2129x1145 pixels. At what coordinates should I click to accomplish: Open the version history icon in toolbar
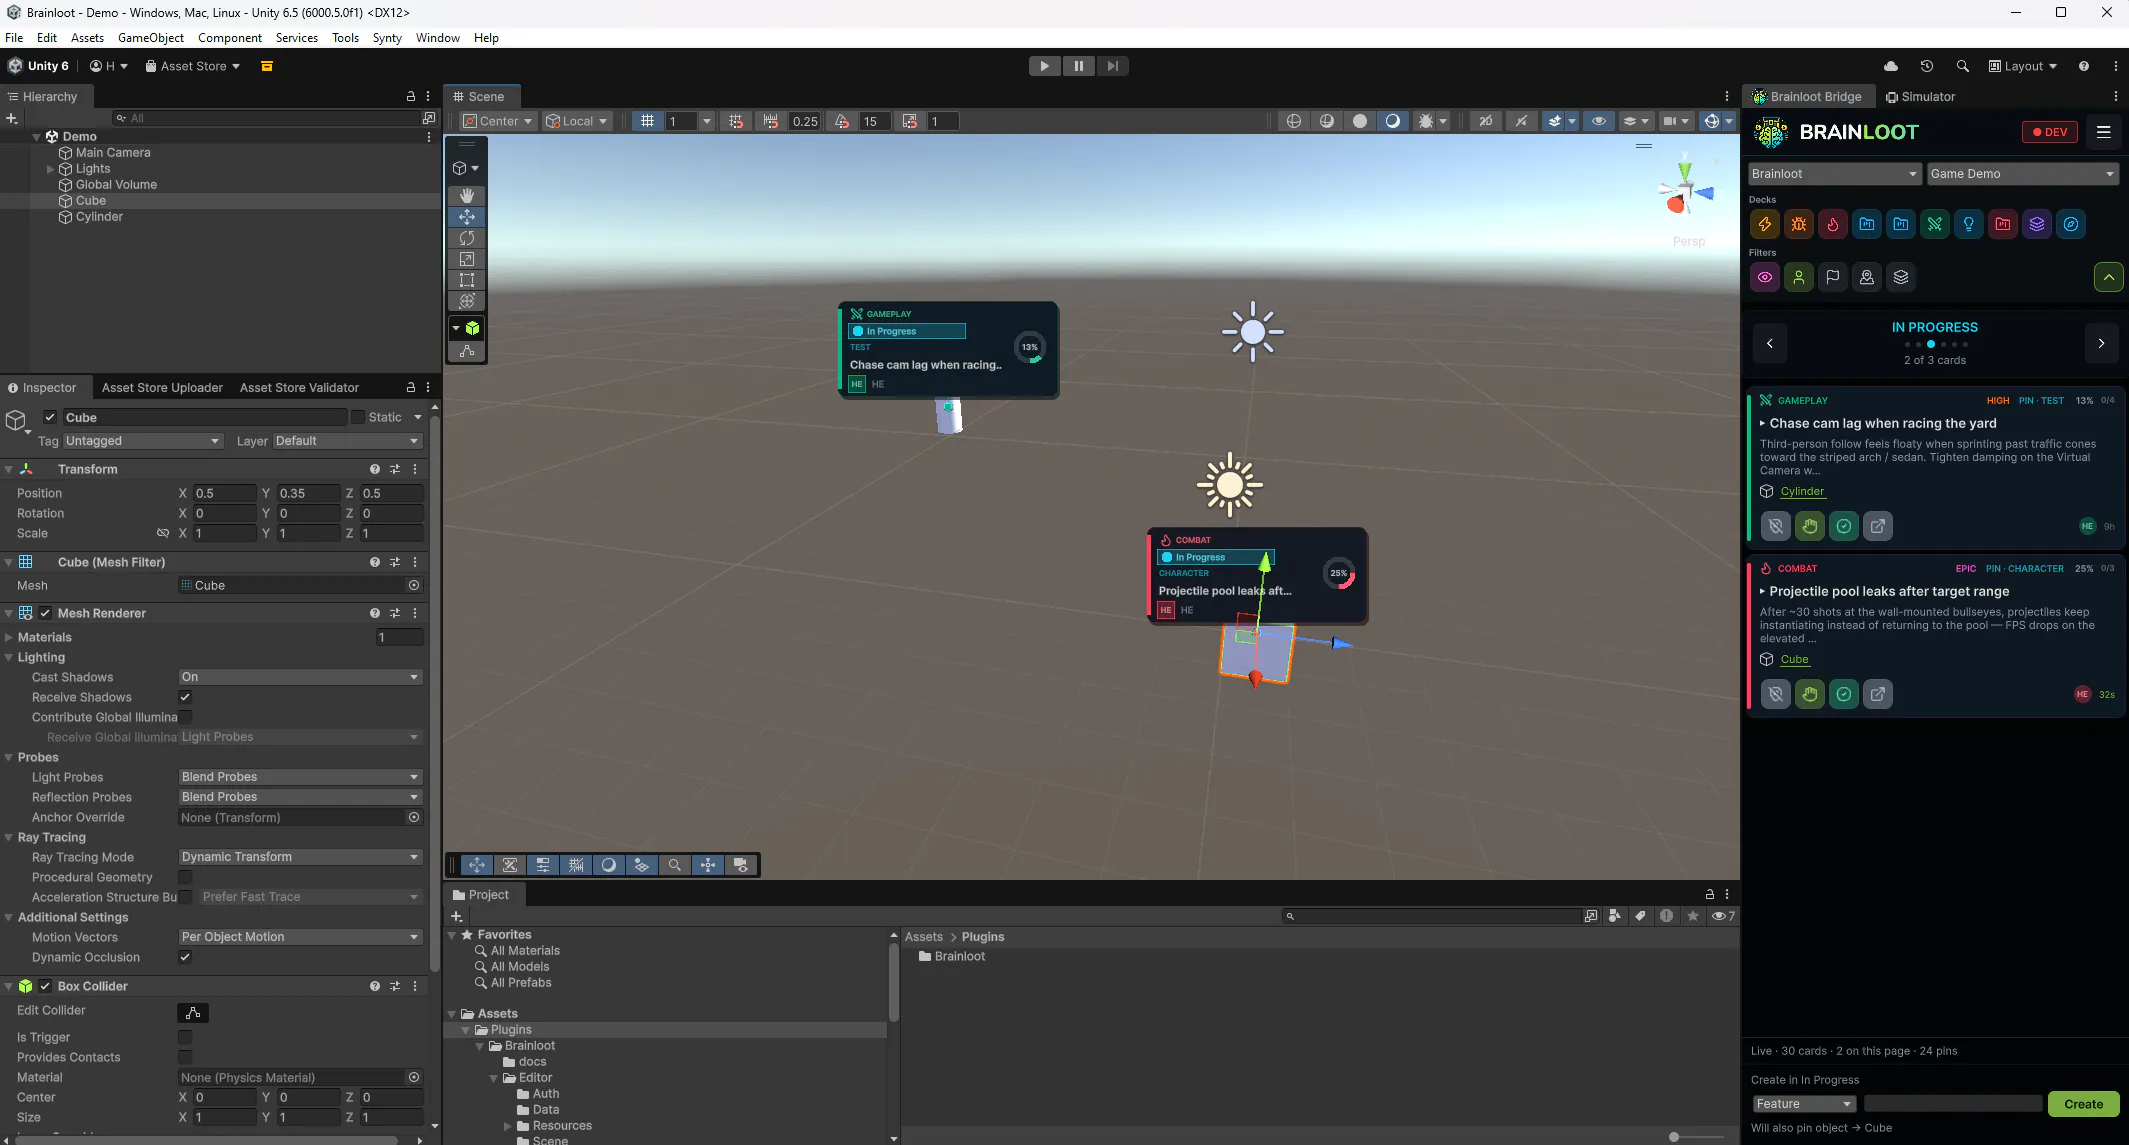point(1927,66)
